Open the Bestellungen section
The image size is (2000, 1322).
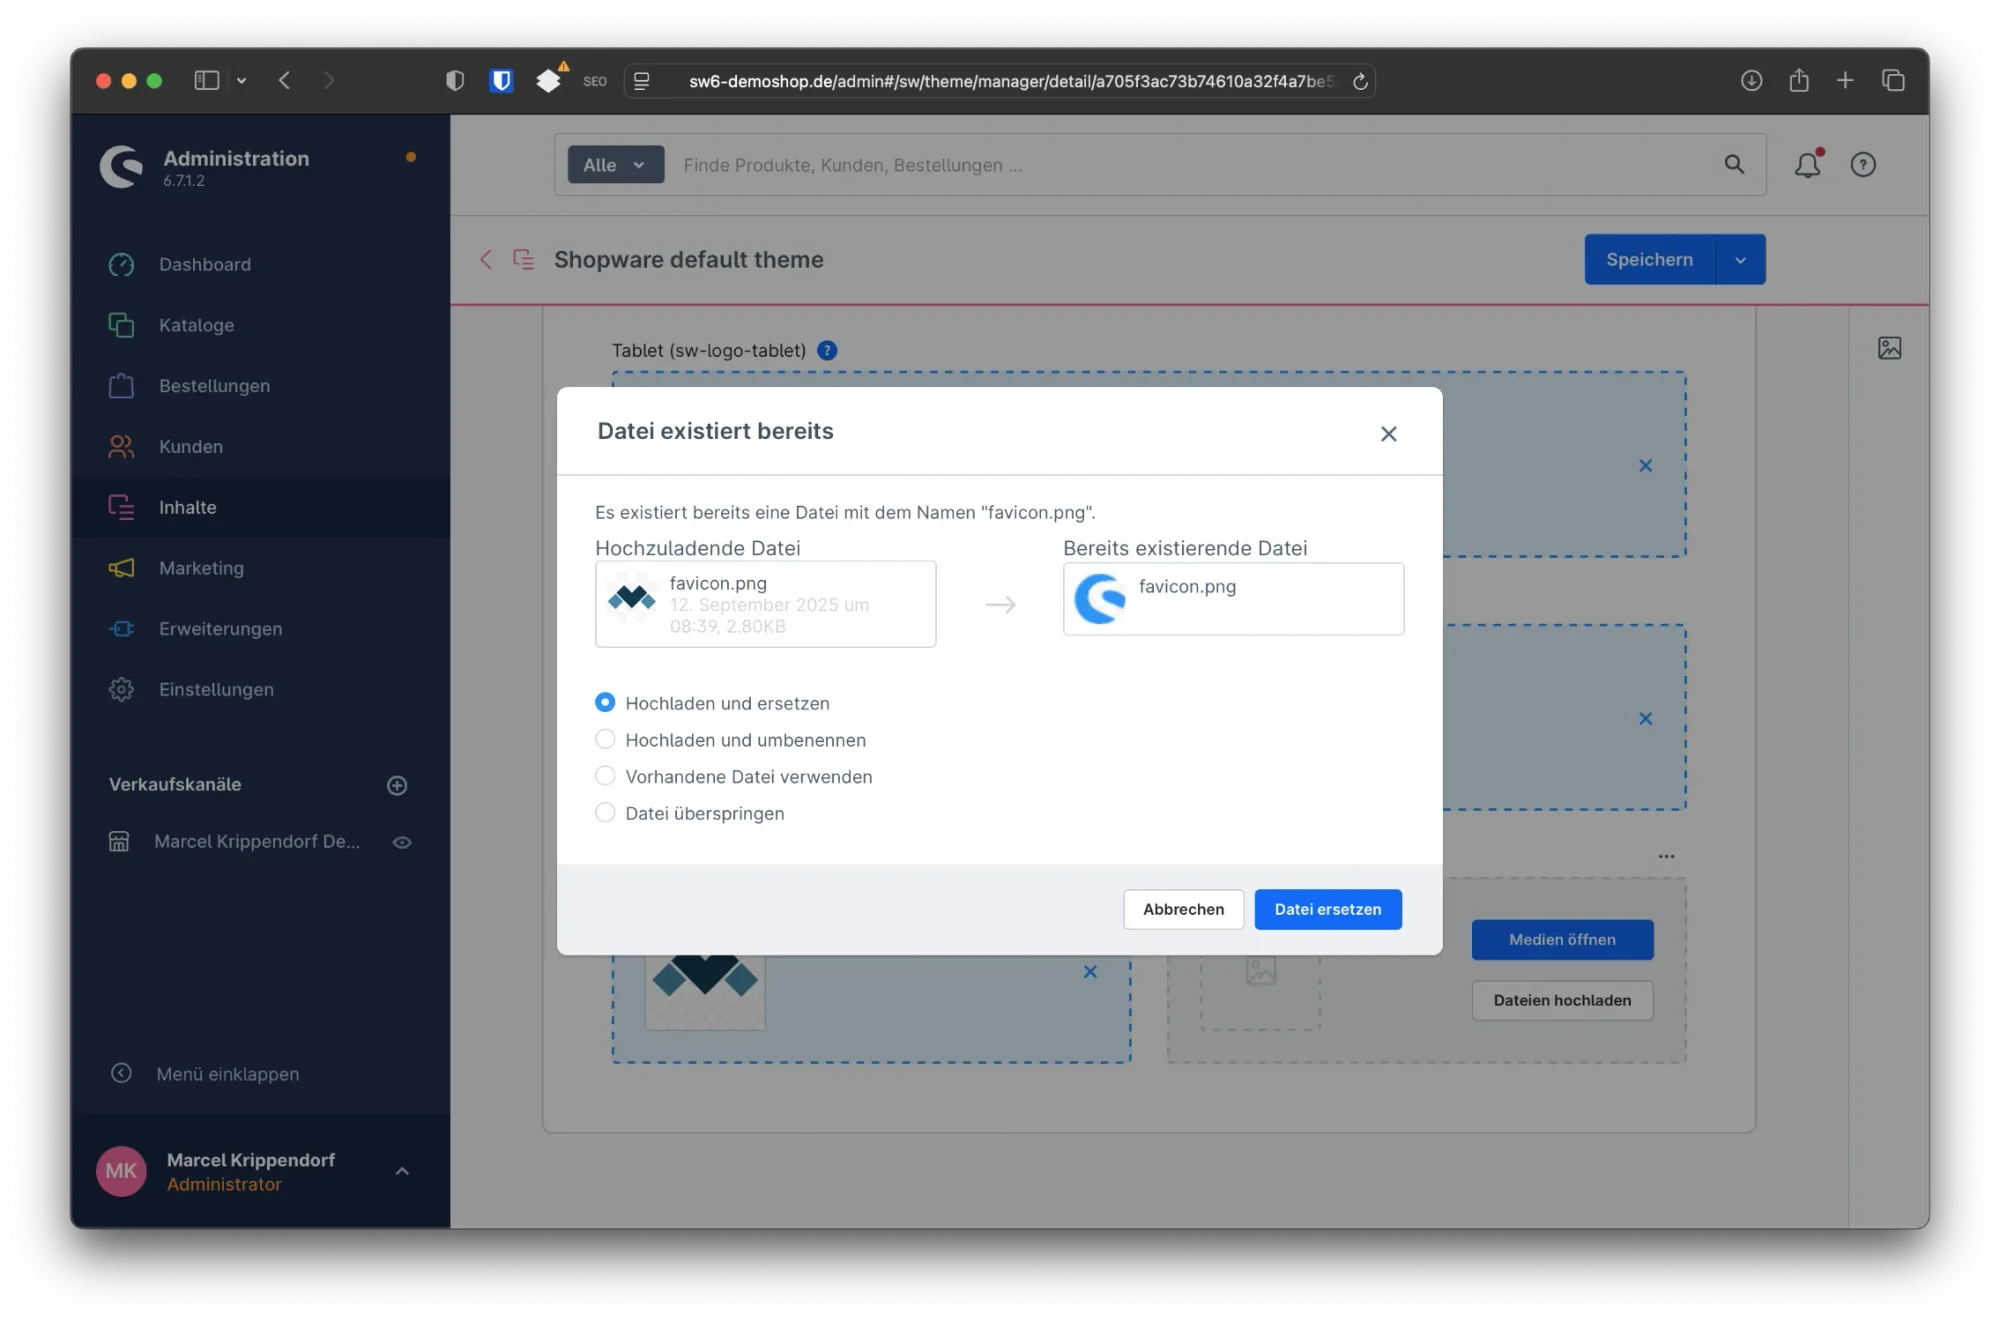pos(214,385)
